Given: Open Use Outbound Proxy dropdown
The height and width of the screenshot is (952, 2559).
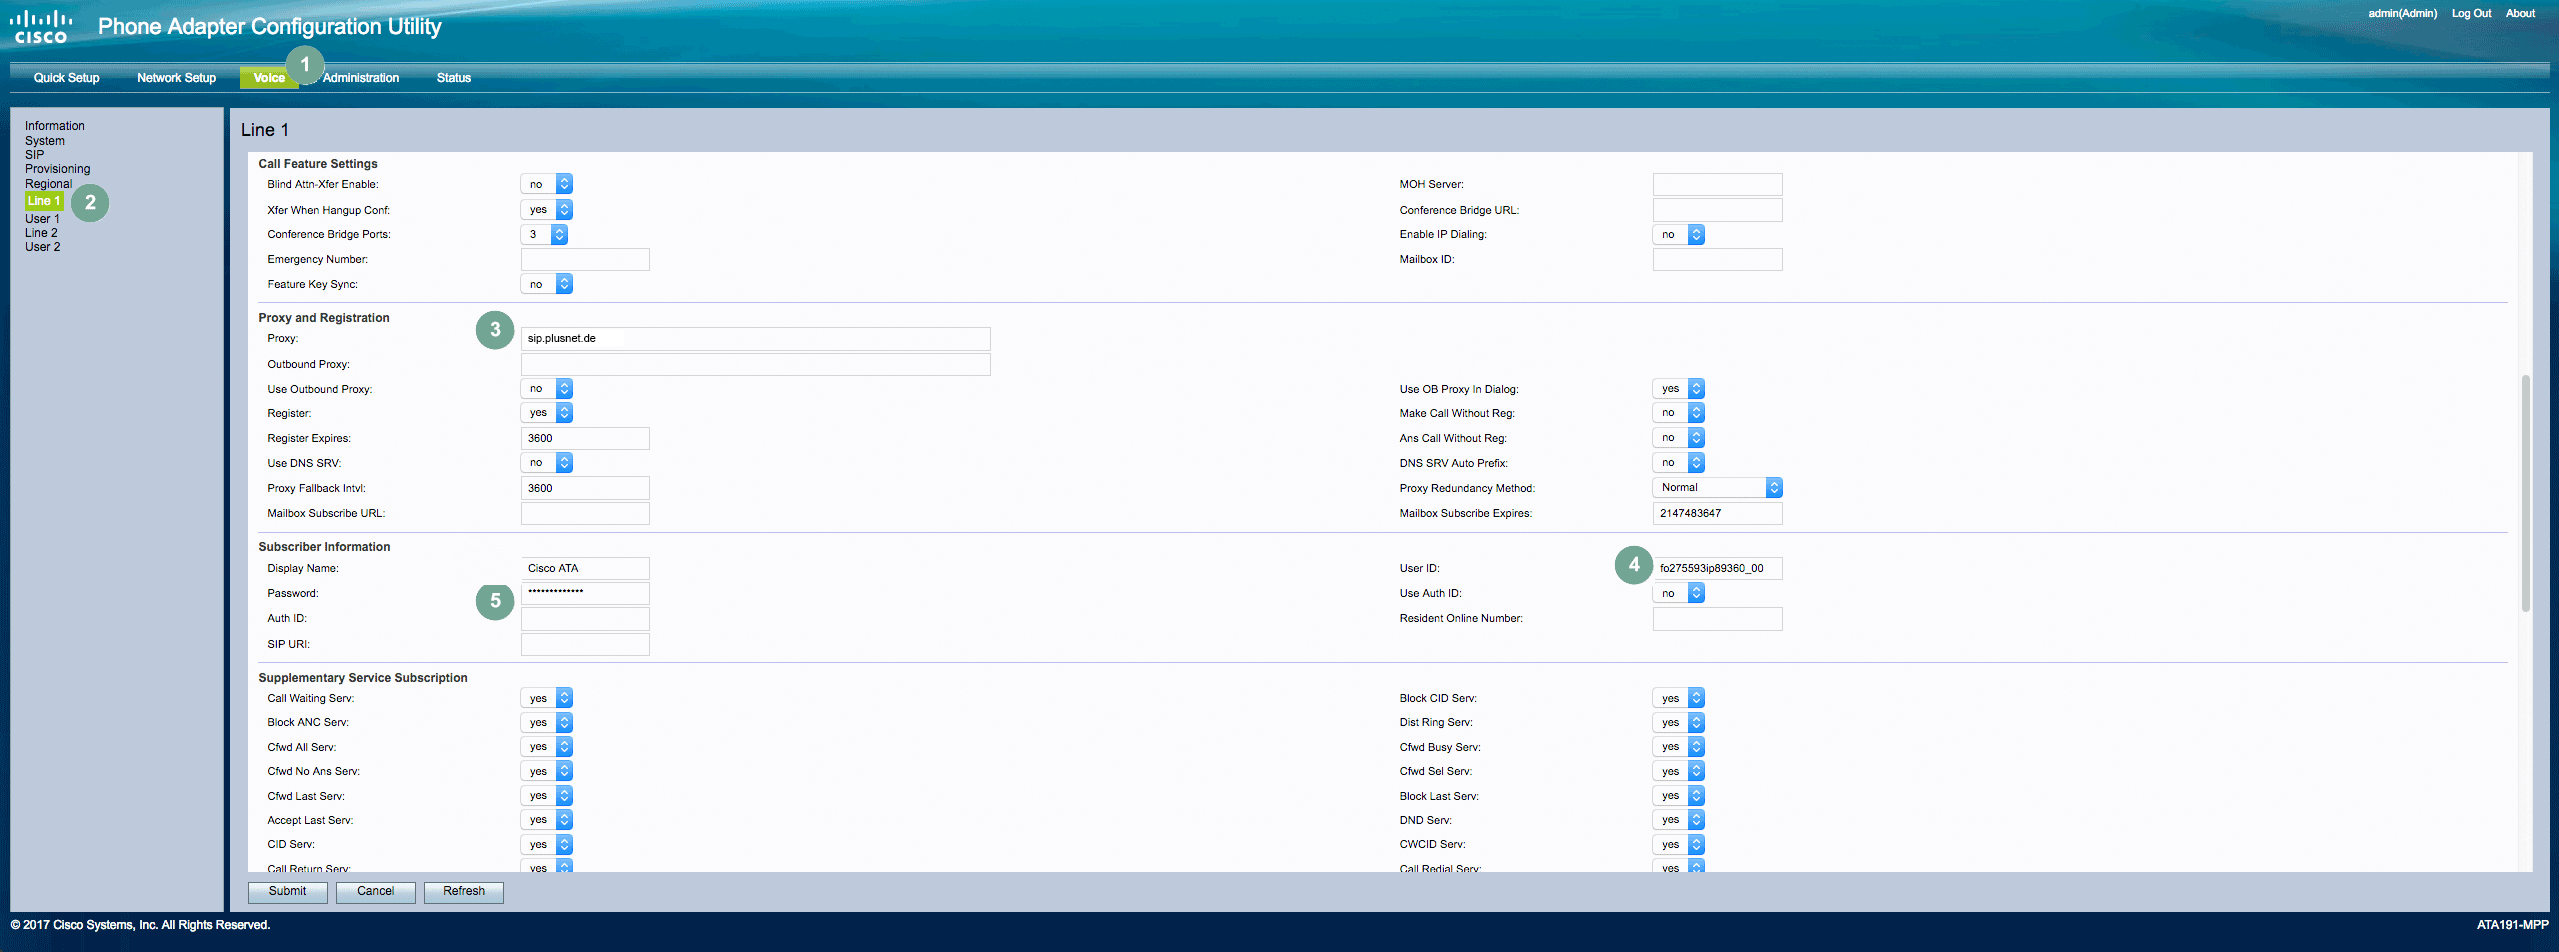Looking at the screenshot, I should click(547, 389).
